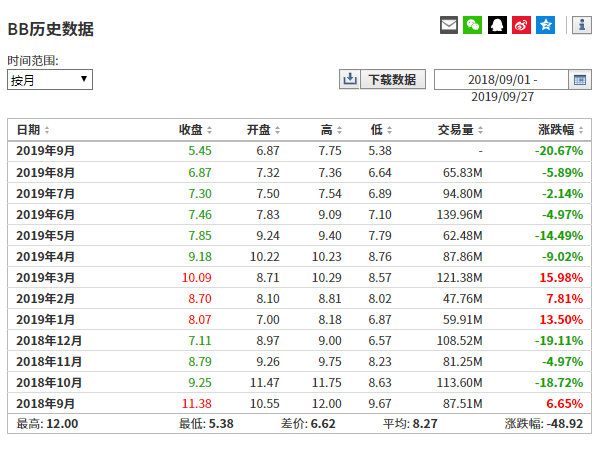Select the 2018年12月 row date
Screen dimensions: 603x456
(x=49, y=341)
